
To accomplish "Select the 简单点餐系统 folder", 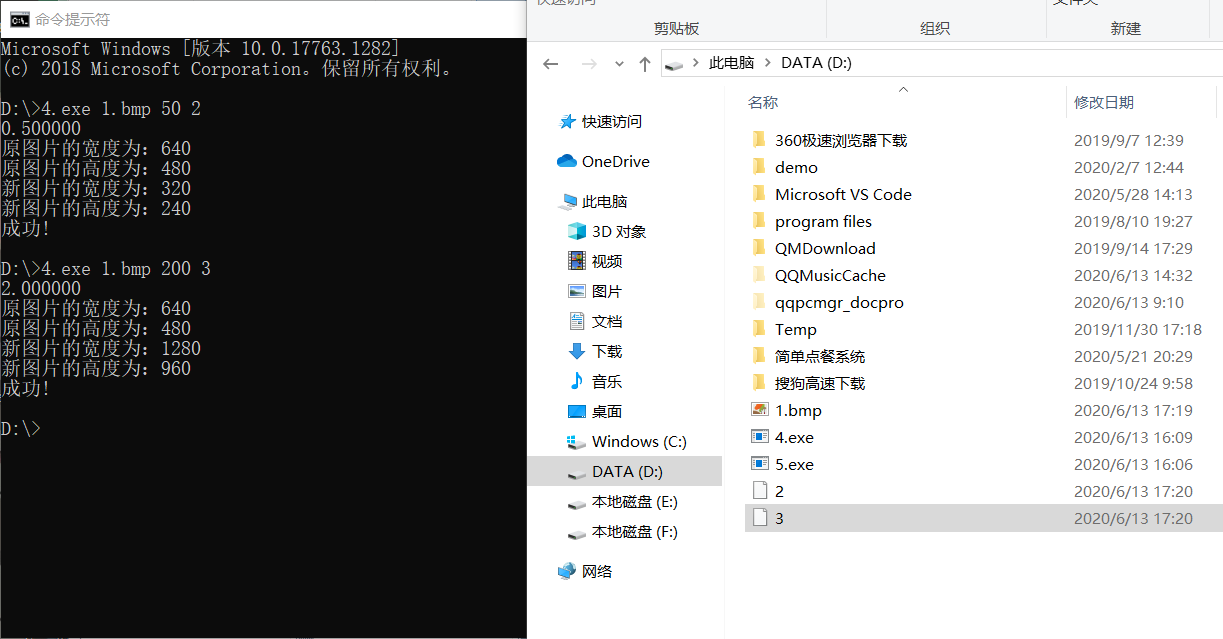I will click(x=820, y=356).
